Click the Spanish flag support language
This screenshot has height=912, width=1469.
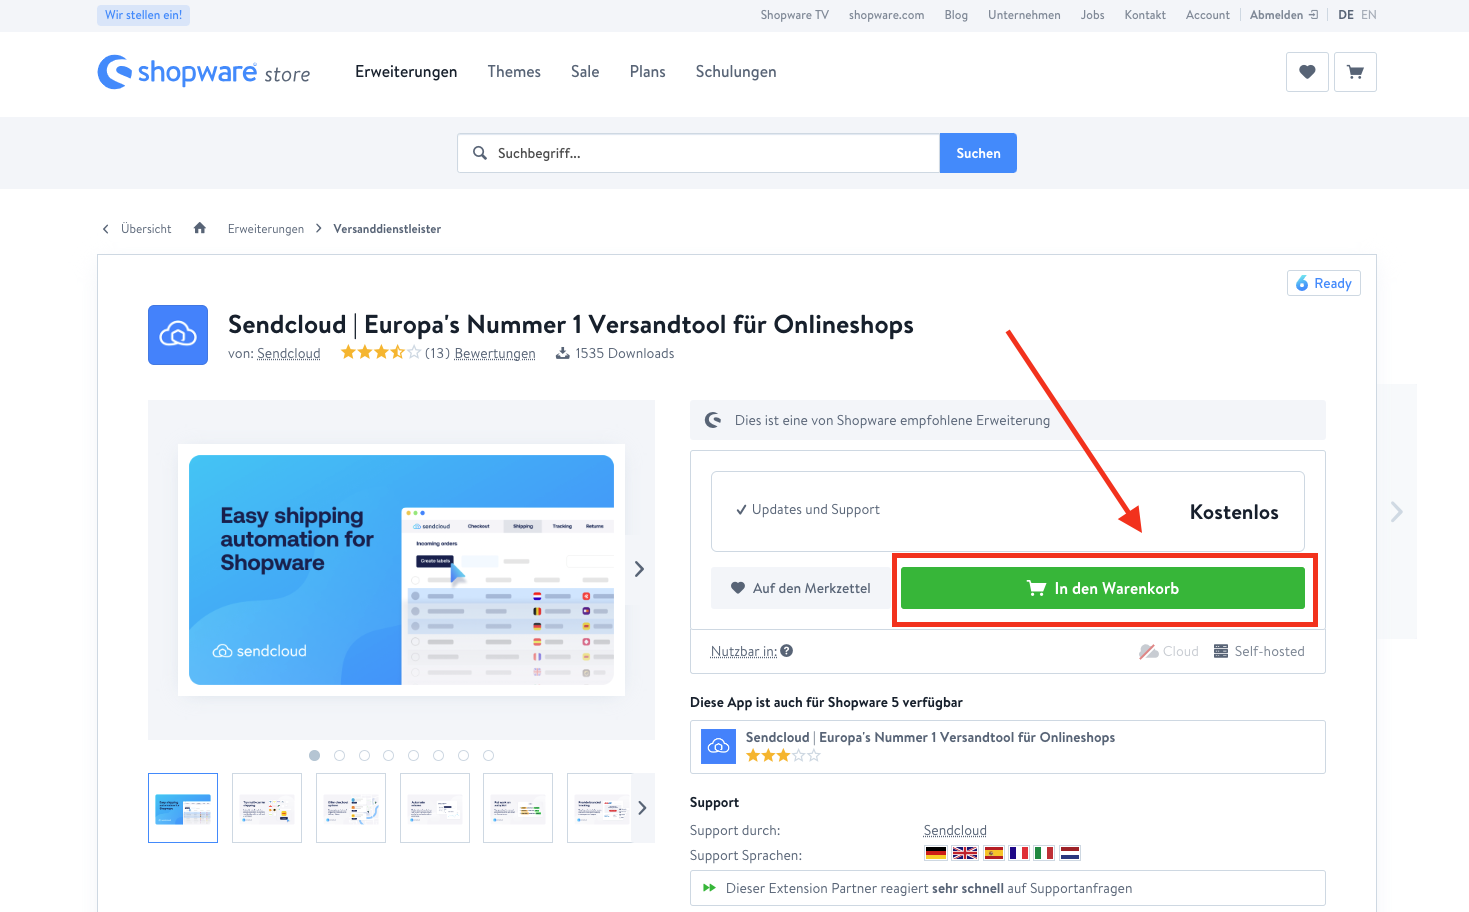994,853
